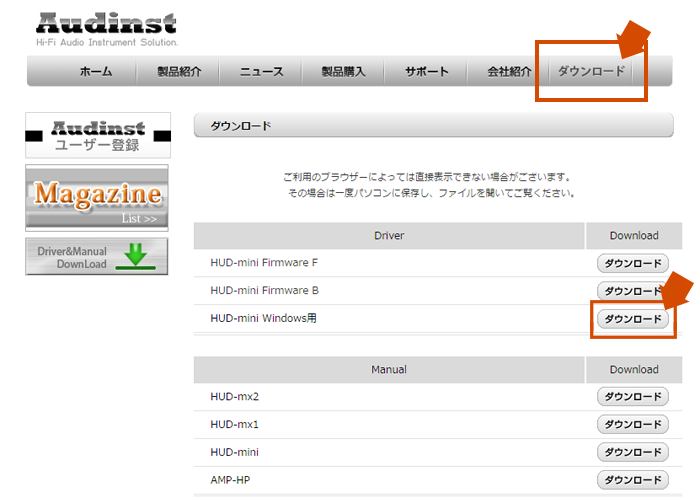Click the Hi-Fi Audio Instrument Solution tagline
700x500 pixels.
(x=107, y=42)
